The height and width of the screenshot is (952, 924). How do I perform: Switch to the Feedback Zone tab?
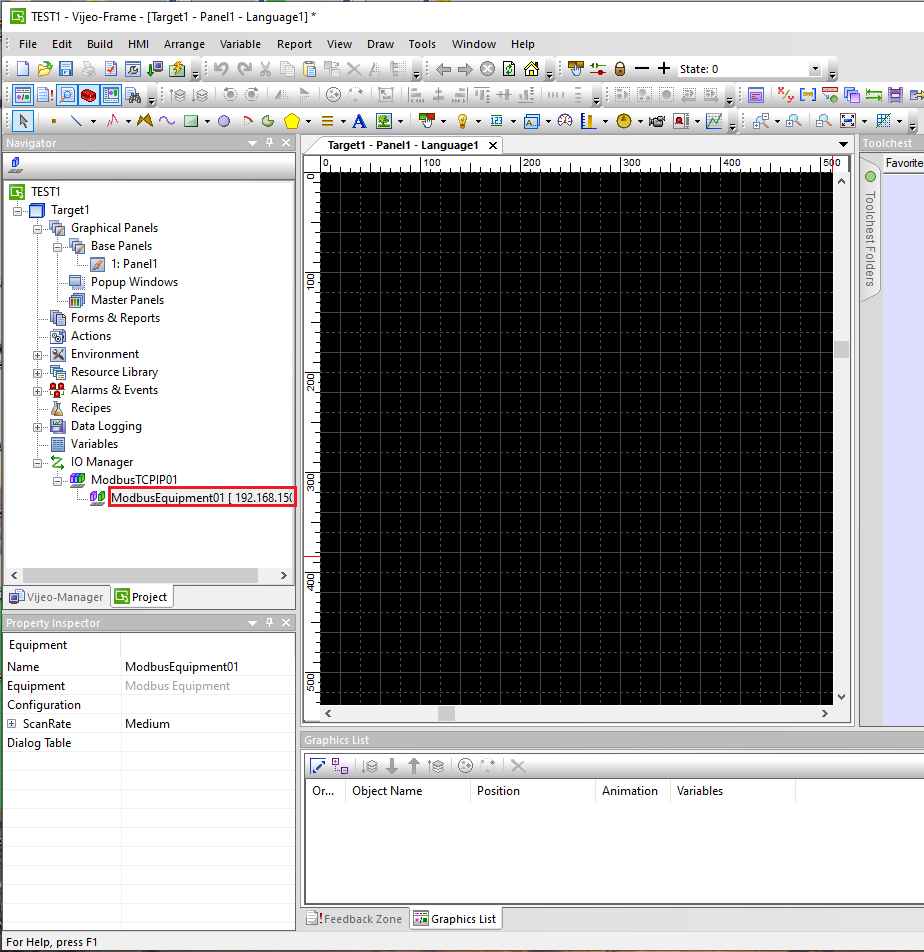355,919
